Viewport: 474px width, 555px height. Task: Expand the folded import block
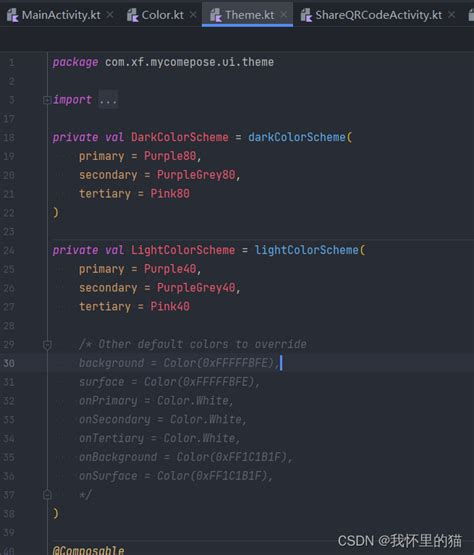click(47, 100)
